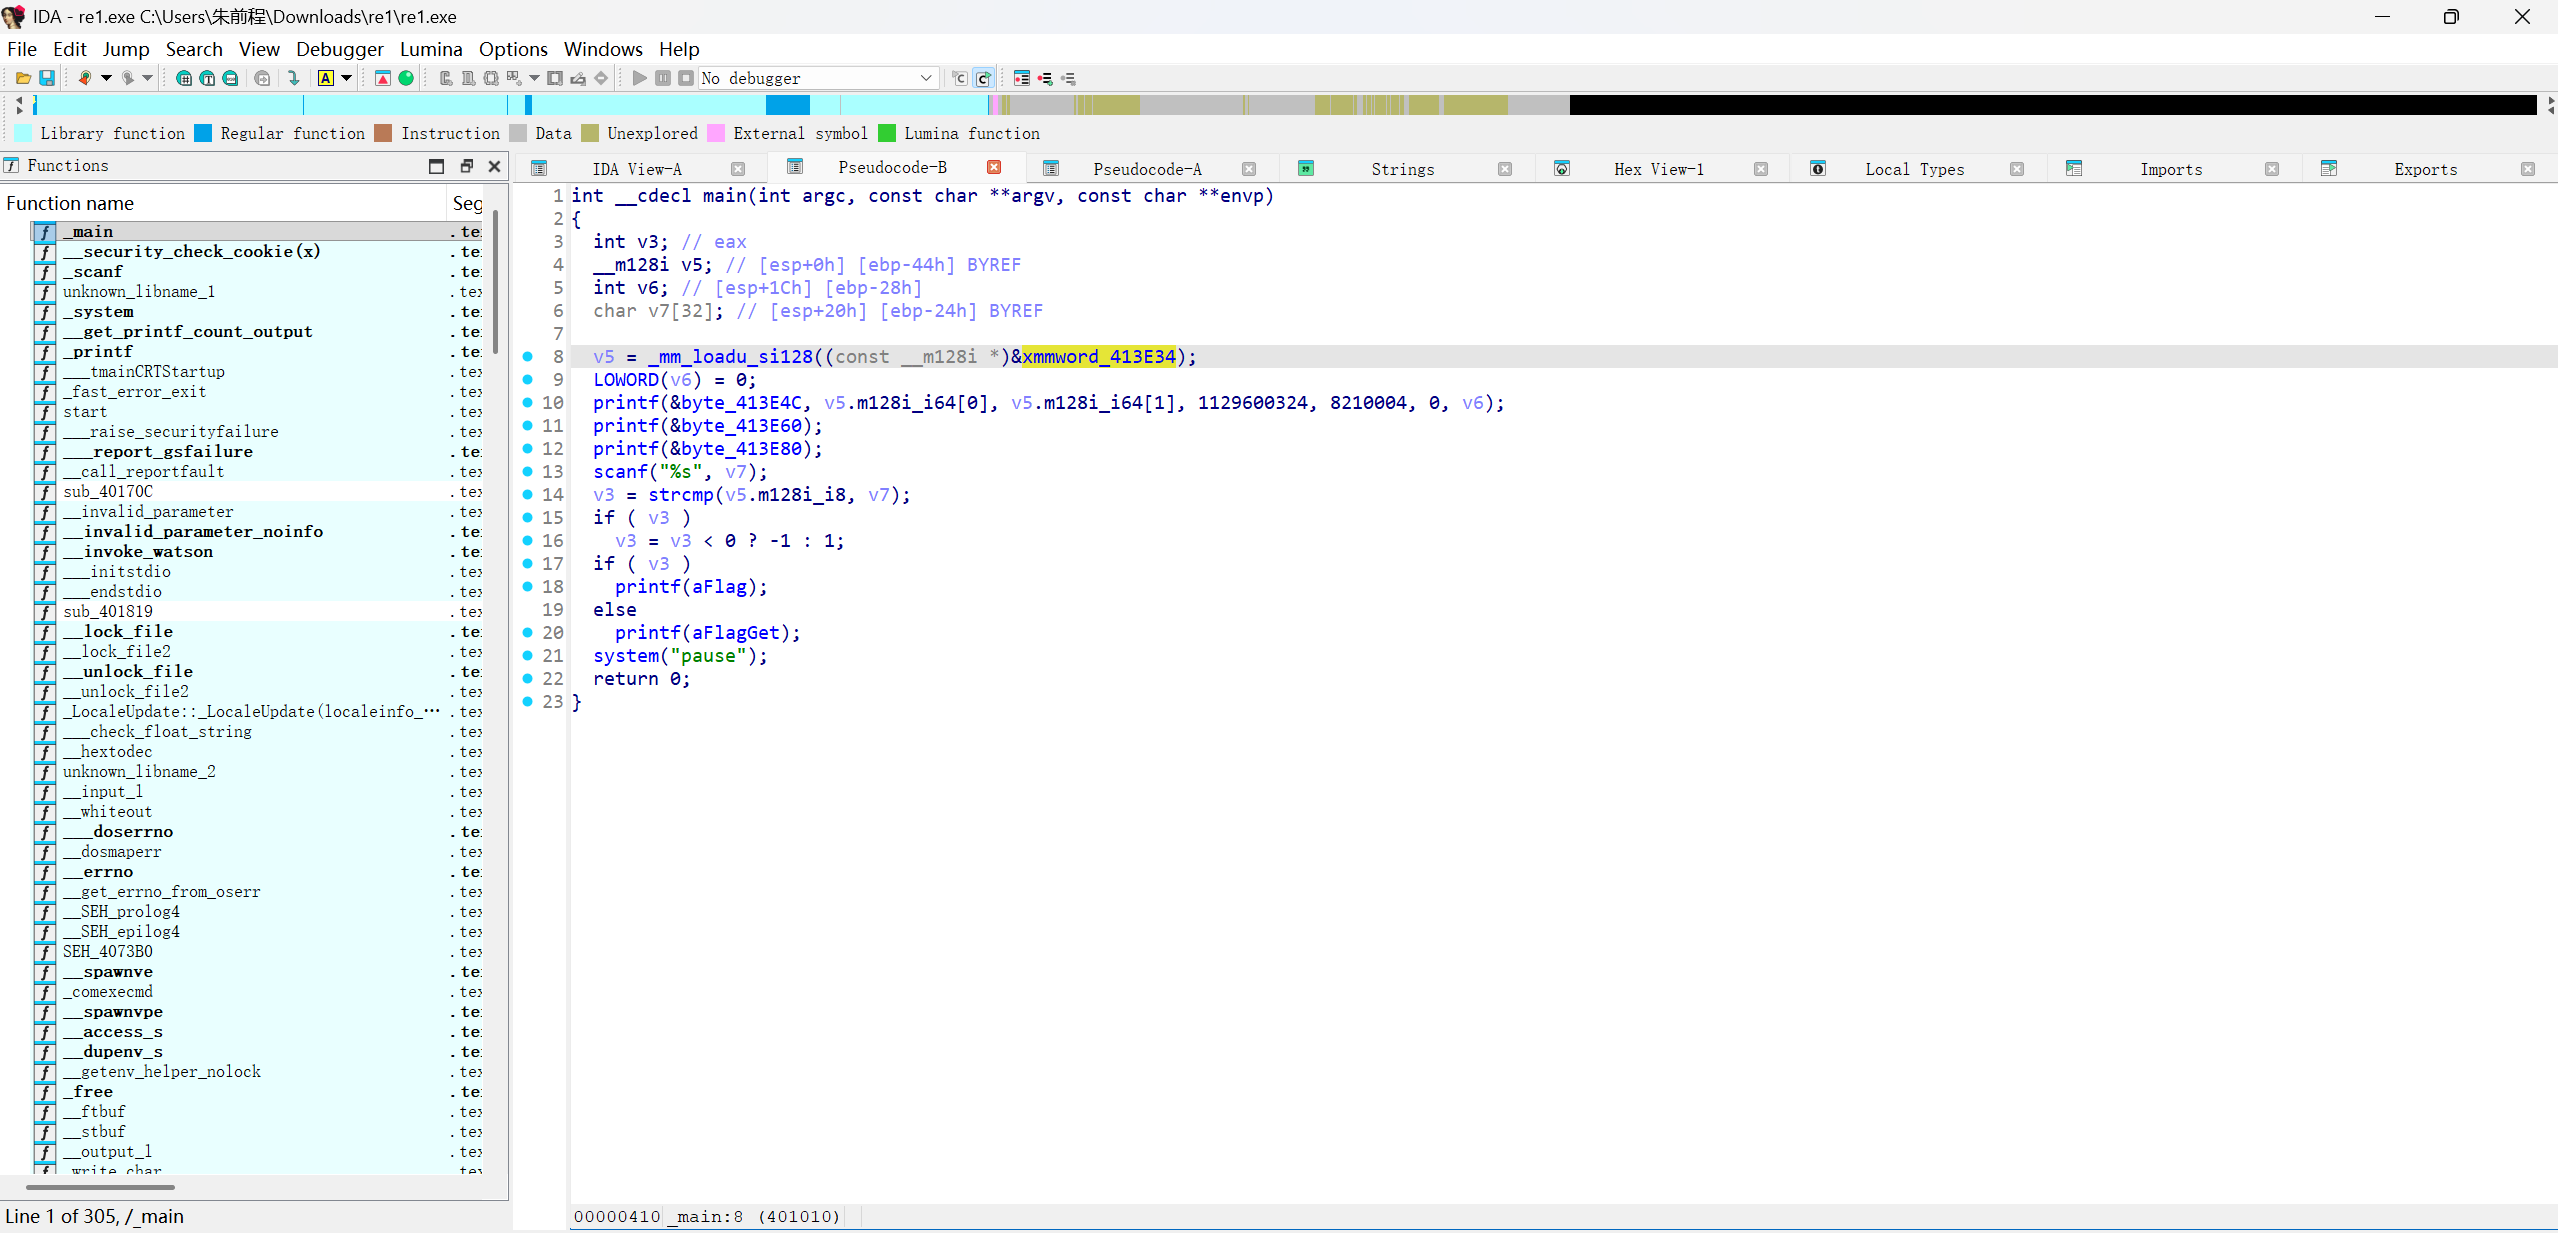Close the Pseudocode-B tab
The image size is (2558, 1233).
994,167
